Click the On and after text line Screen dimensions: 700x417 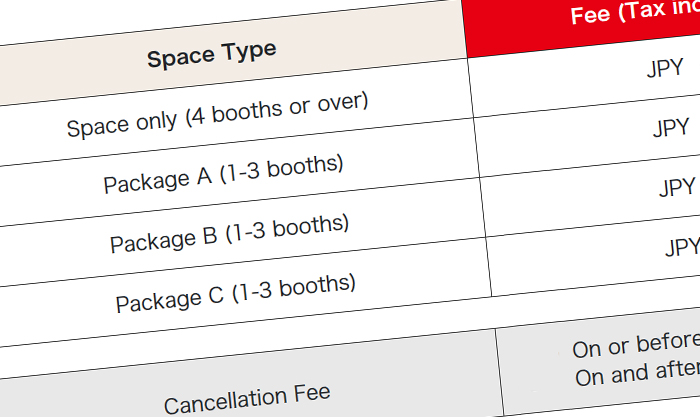(x=637, y=373)
